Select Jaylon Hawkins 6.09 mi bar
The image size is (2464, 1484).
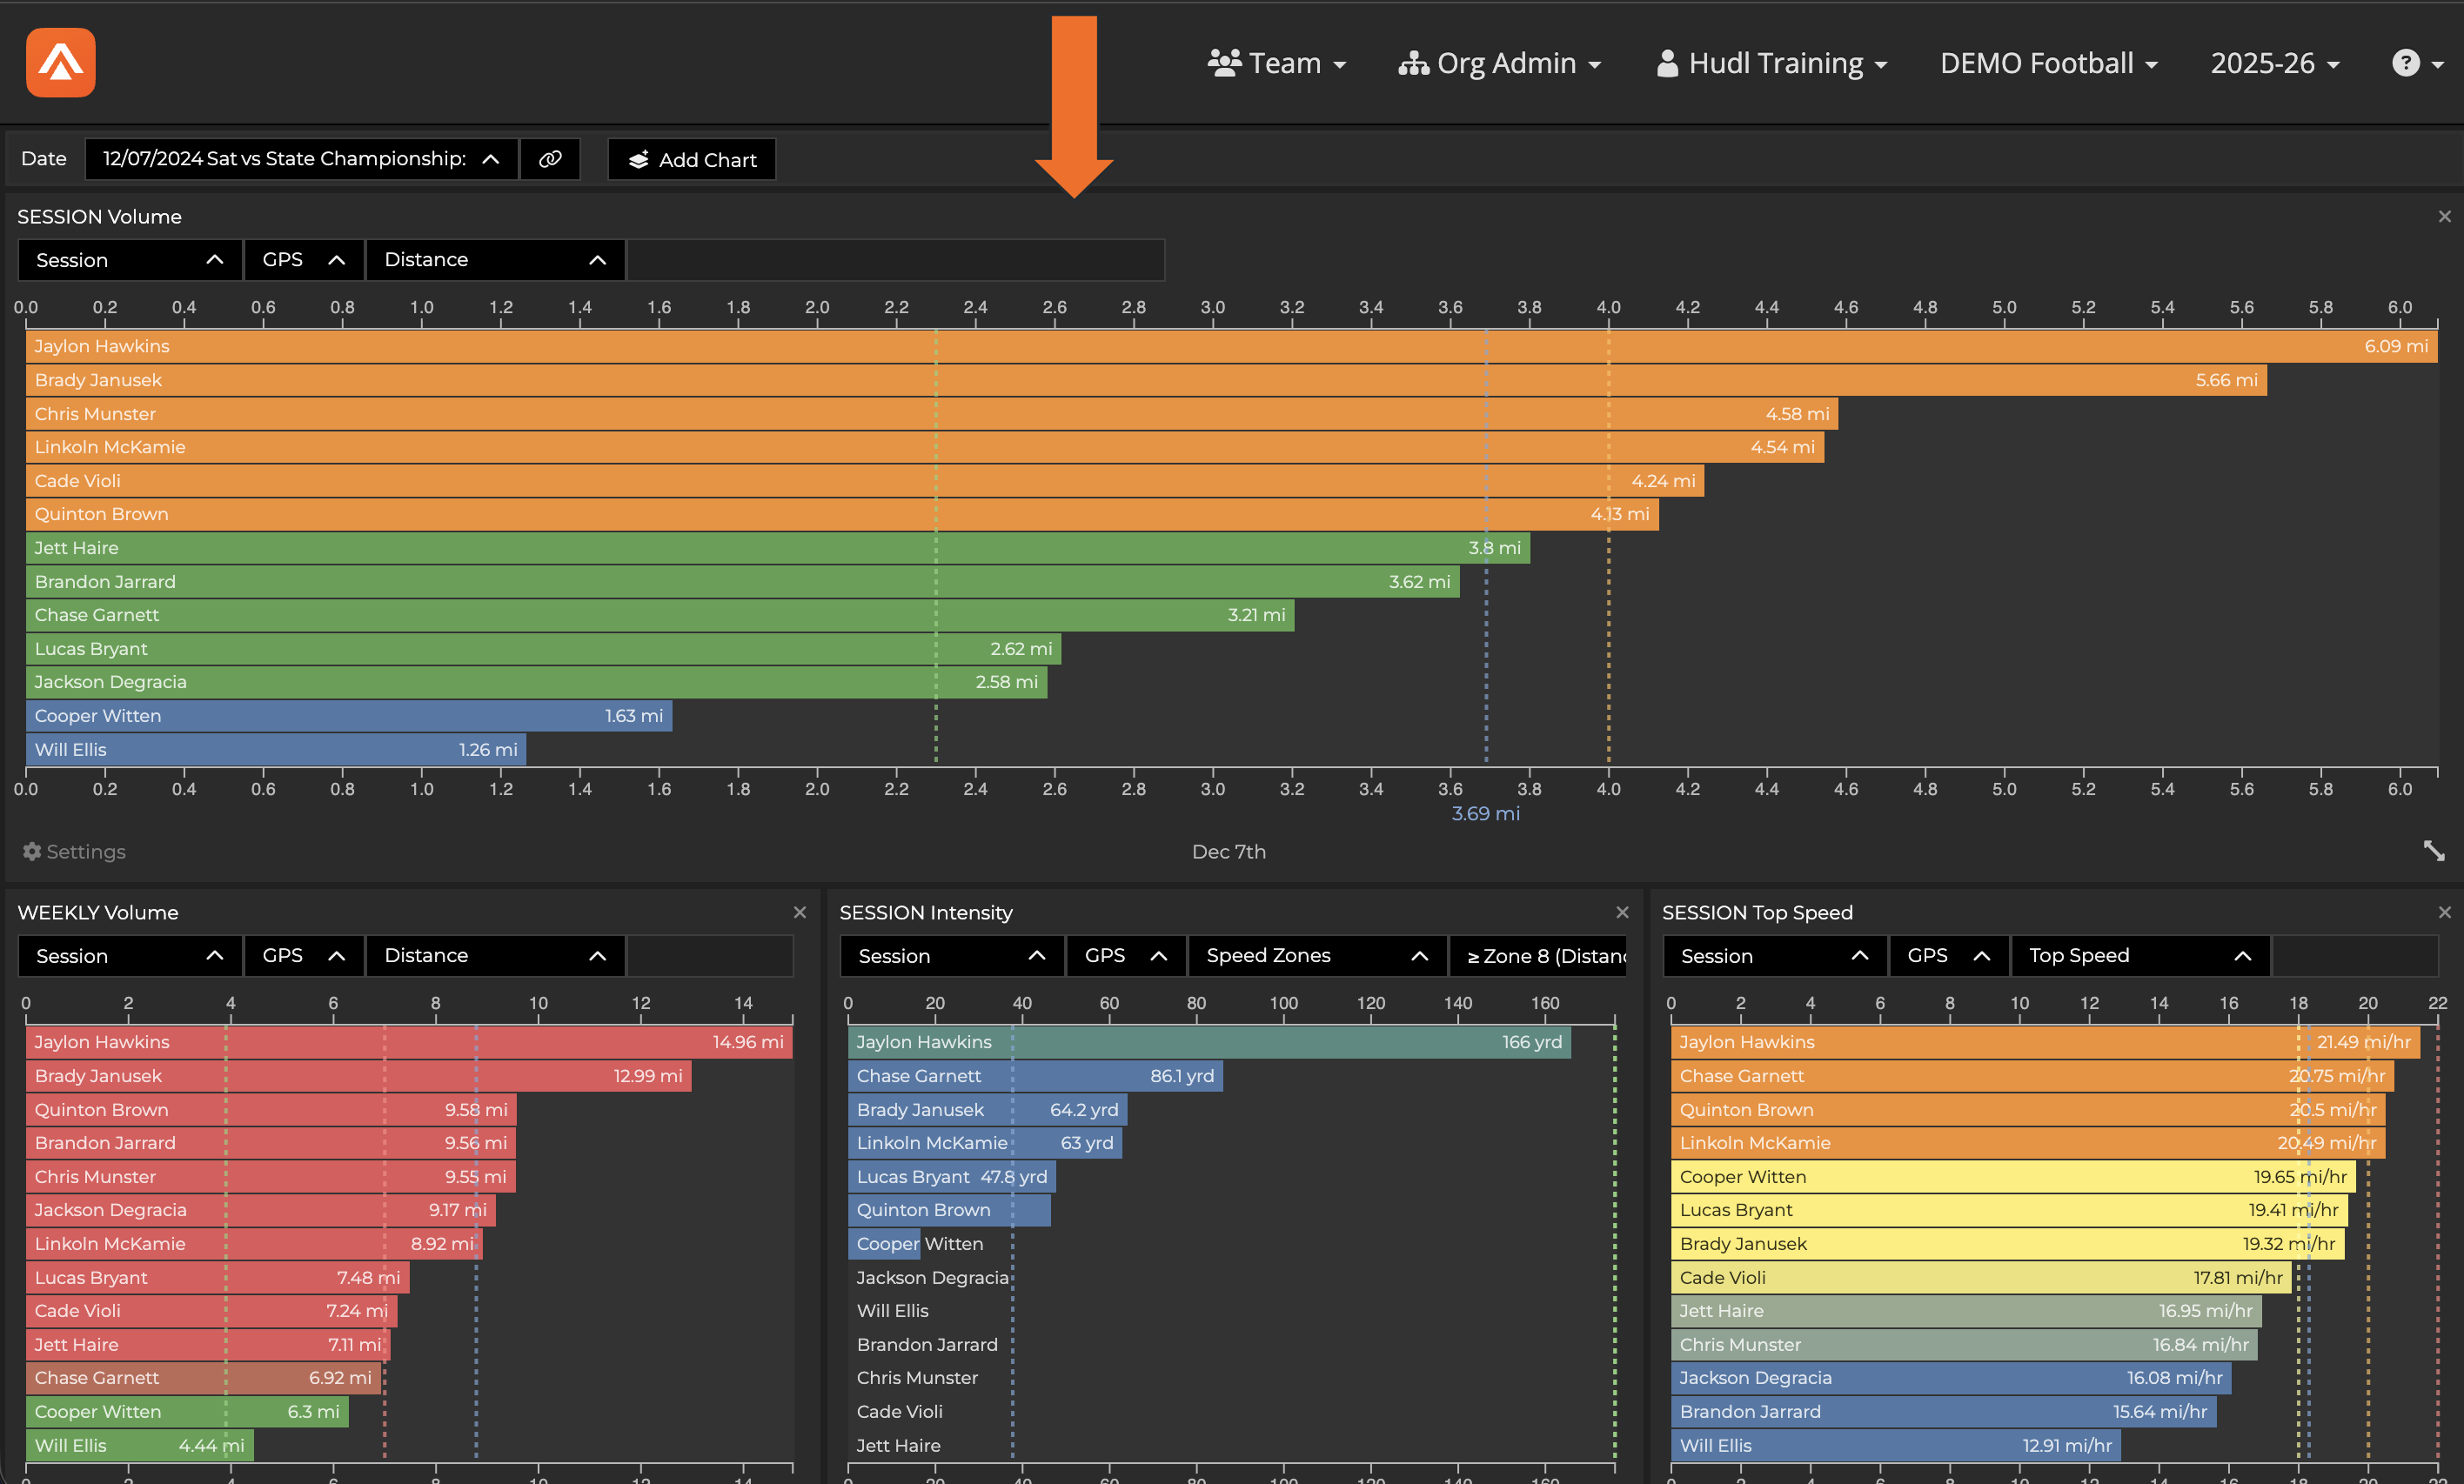[1232, 346]
